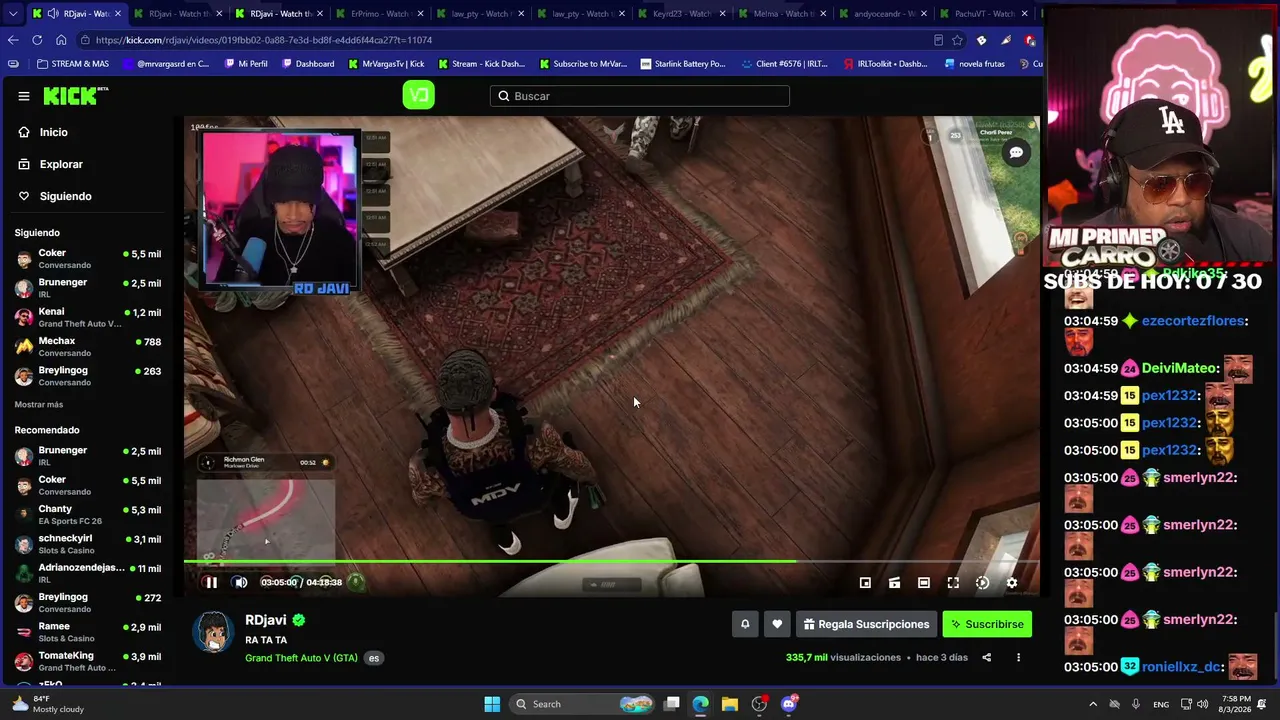The height and width of the screenshot is (720, 1280).
Task: Bookmark this page with star icon
Action: [957, 40]
